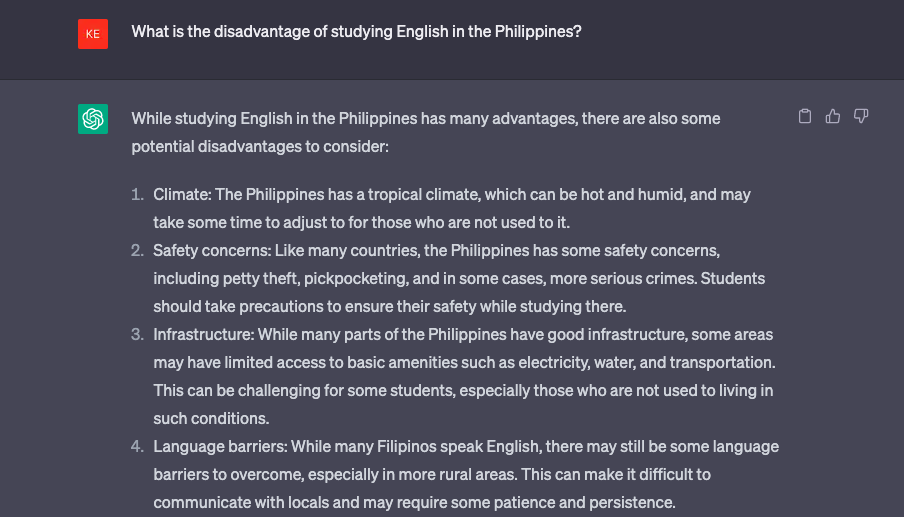Click the line "take some time to adjust"

[x=361, y=223]
